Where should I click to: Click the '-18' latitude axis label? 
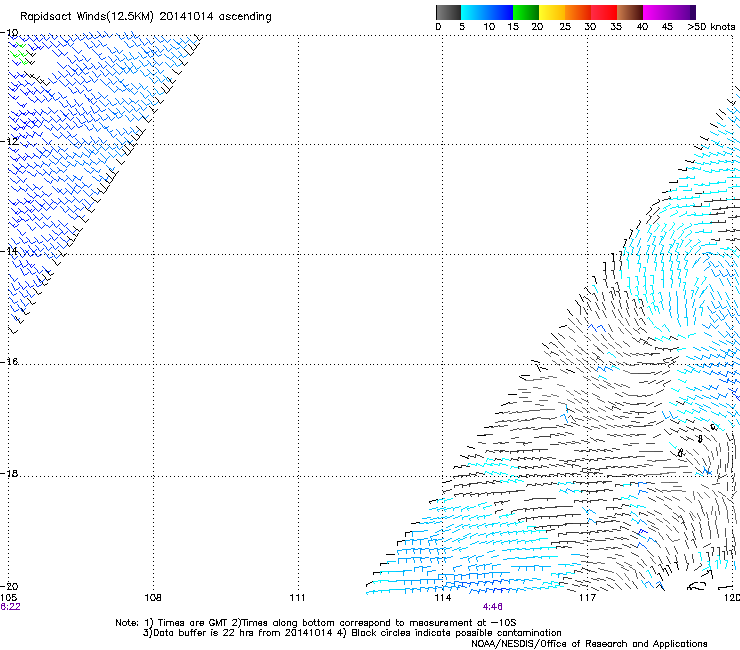[x=9, y=473]
